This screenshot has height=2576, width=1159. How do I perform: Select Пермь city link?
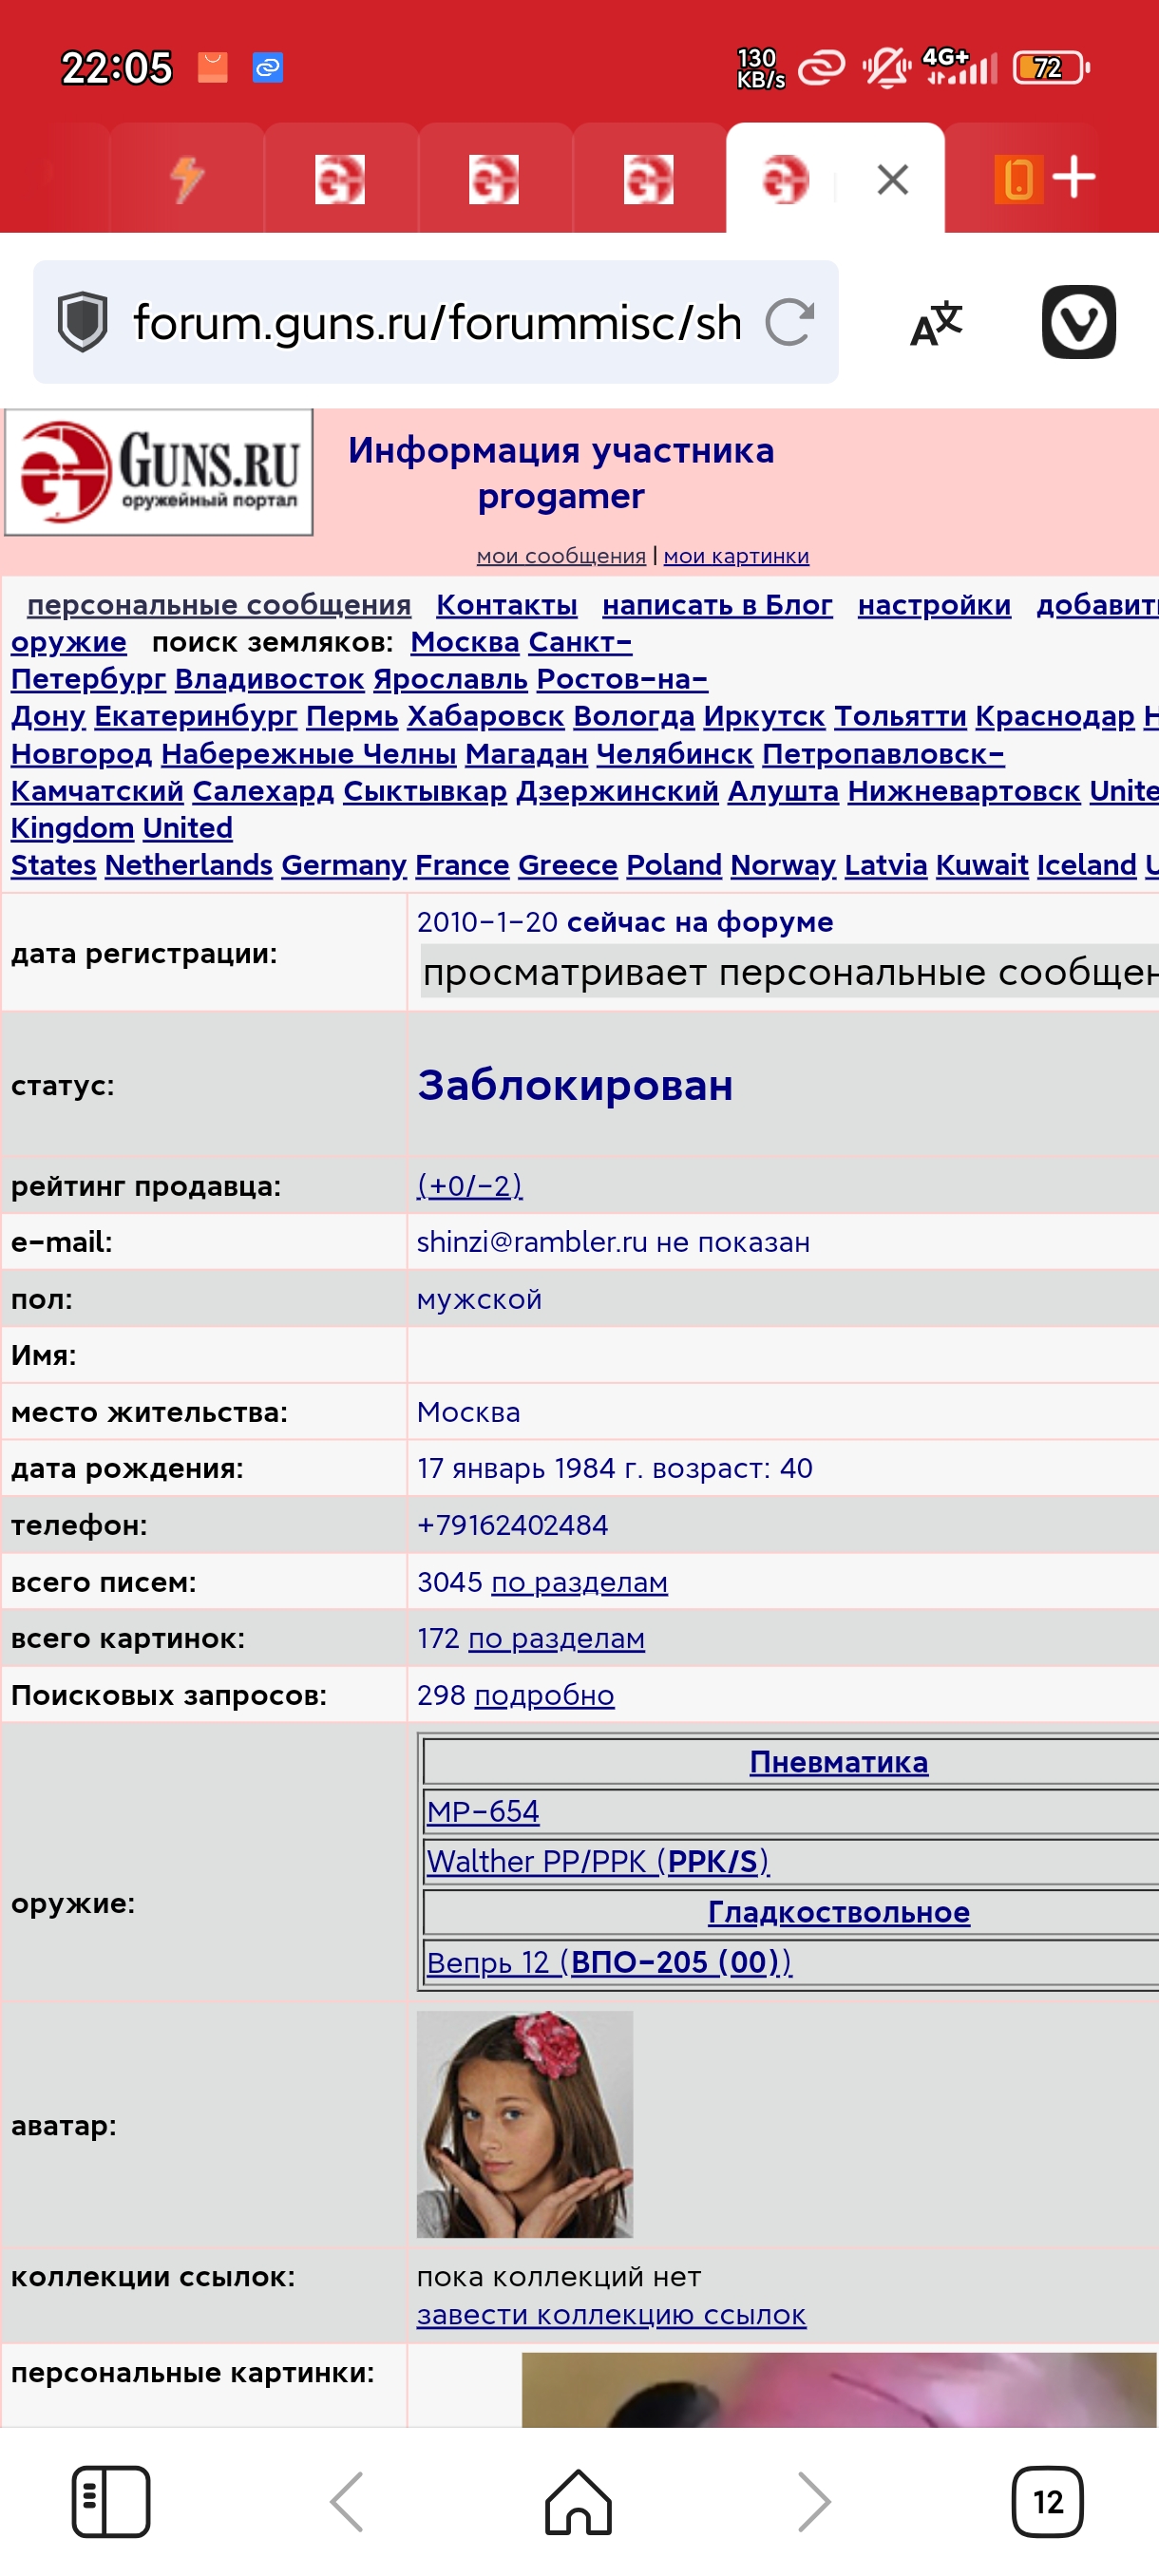coord(352,716)
